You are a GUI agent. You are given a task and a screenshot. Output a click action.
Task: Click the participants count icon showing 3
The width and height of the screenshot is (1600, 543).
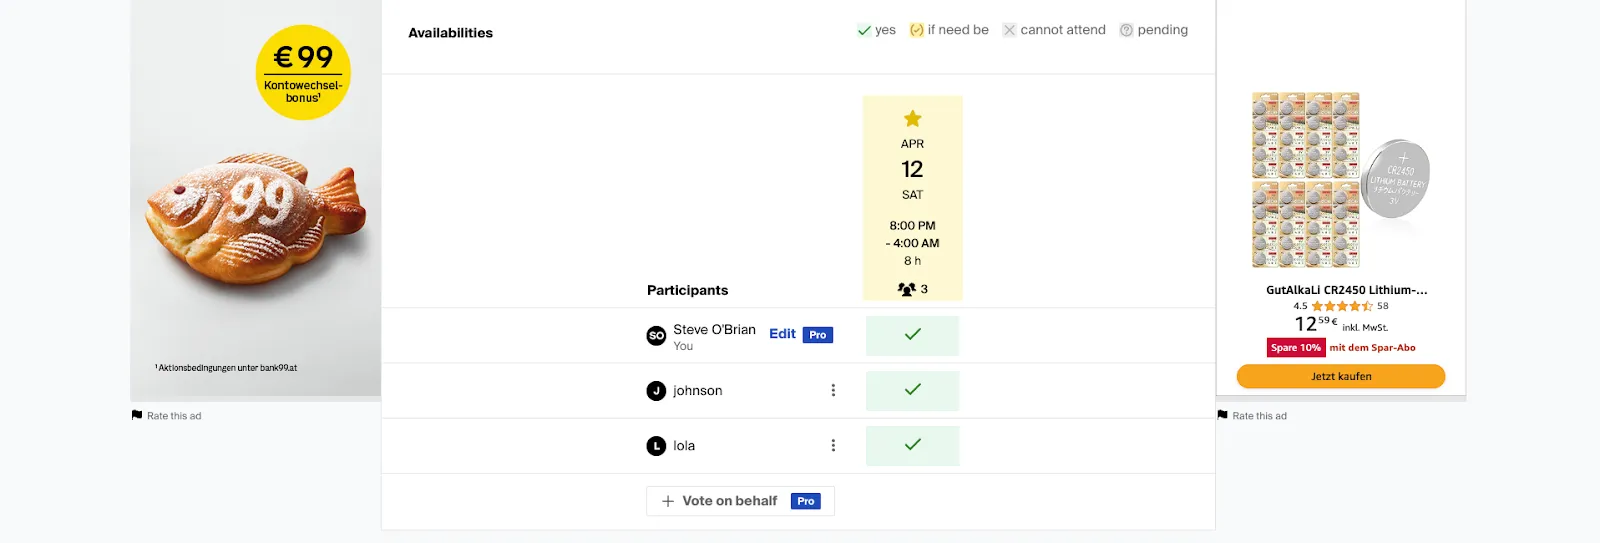[x=906, y=289]
